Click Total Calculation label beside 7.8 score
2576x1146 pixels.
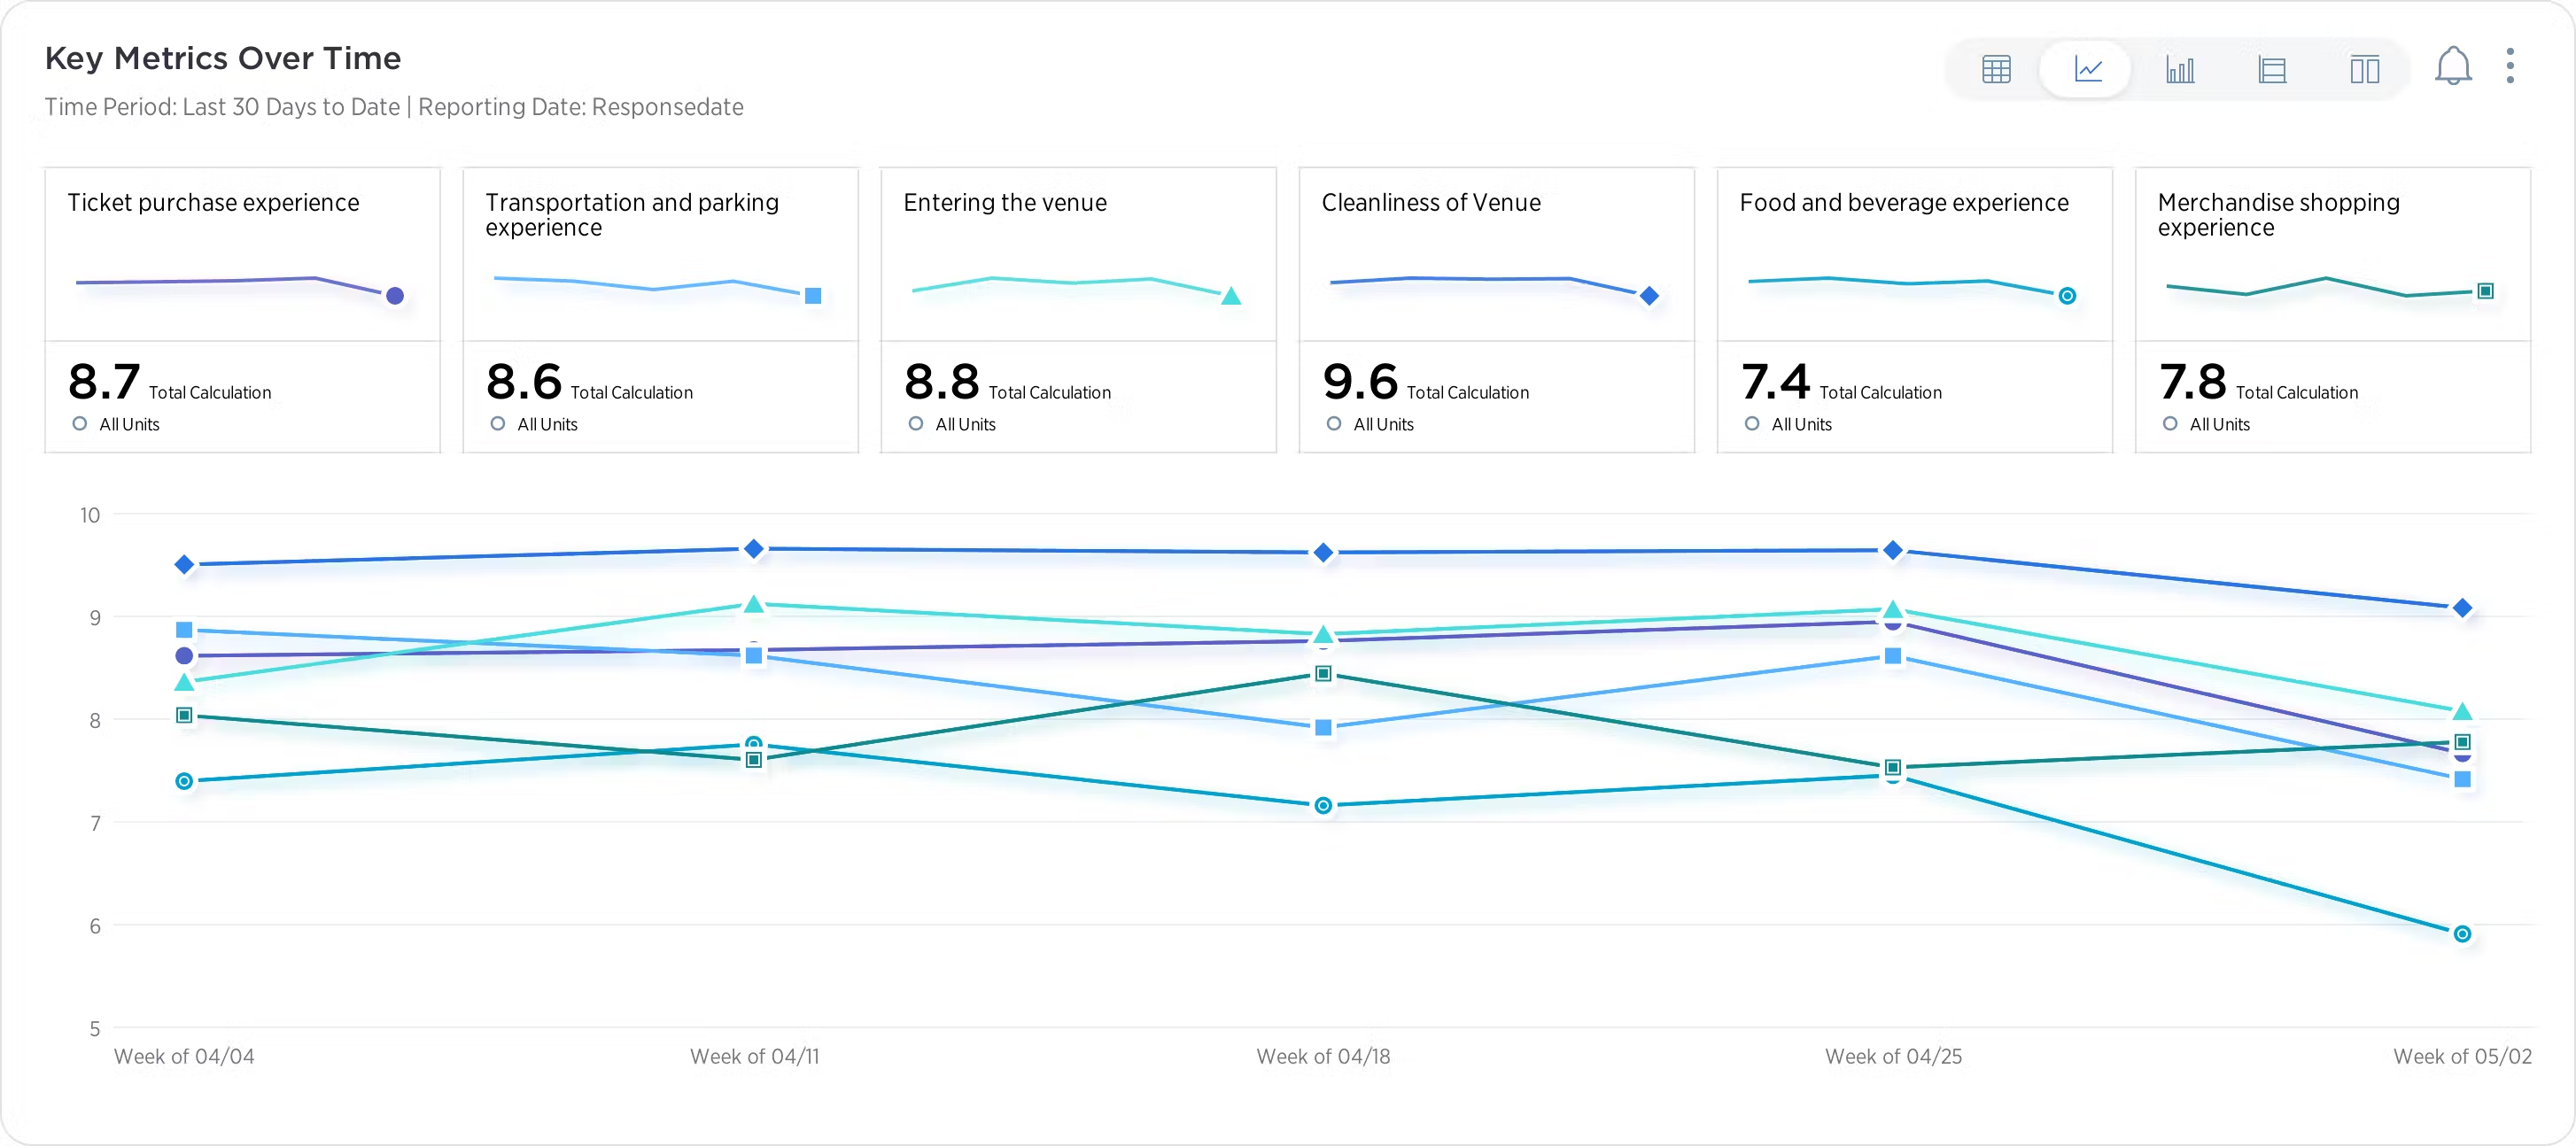(2296, 392)
